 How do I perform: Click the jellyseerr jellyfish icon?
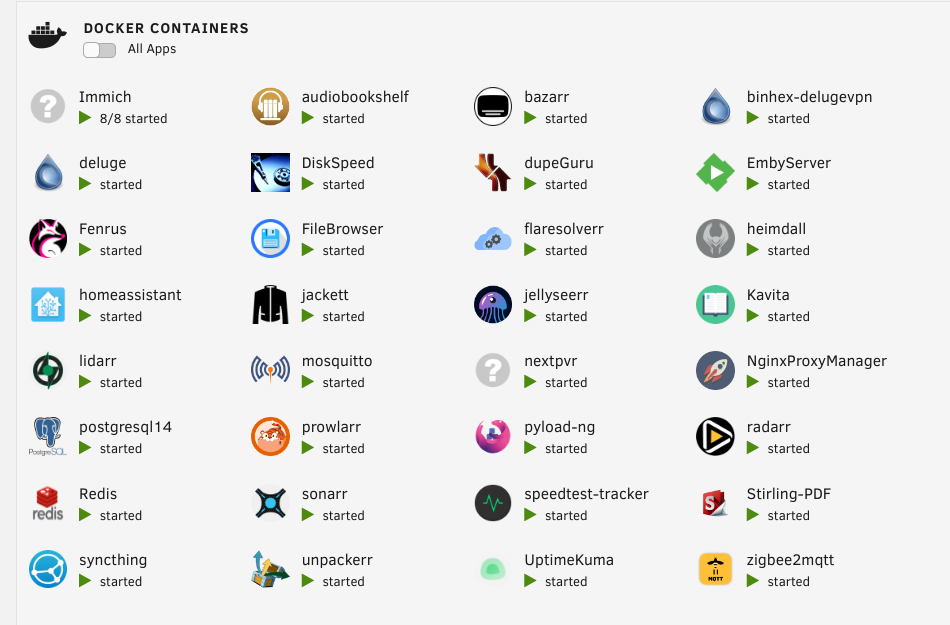coord(493,305)
